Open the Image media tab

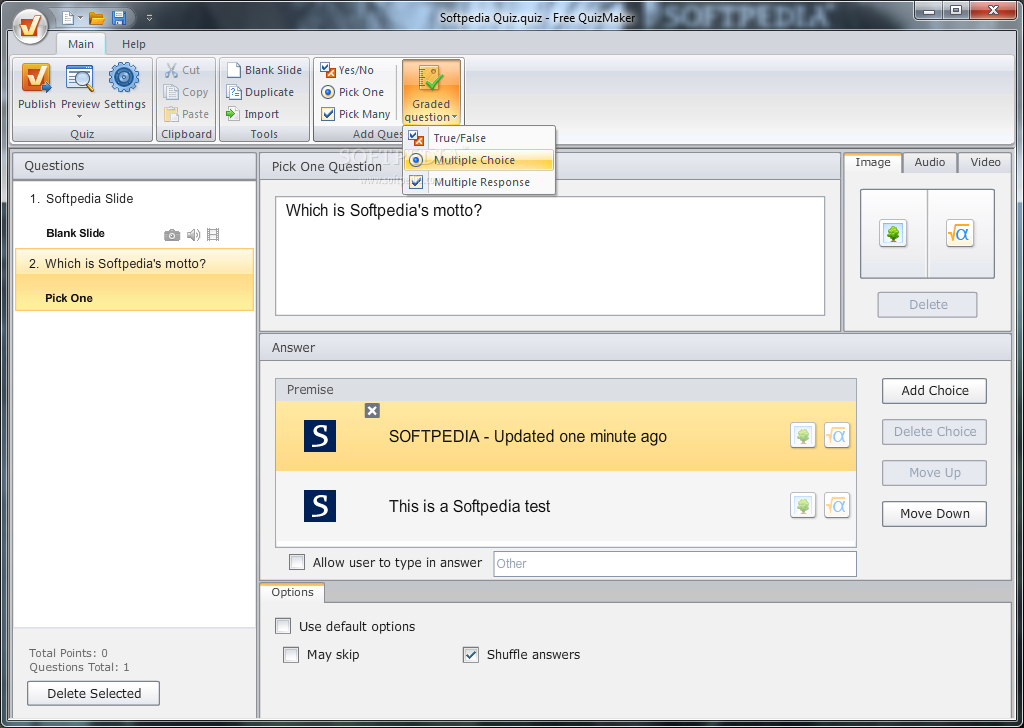coord(872,162)
